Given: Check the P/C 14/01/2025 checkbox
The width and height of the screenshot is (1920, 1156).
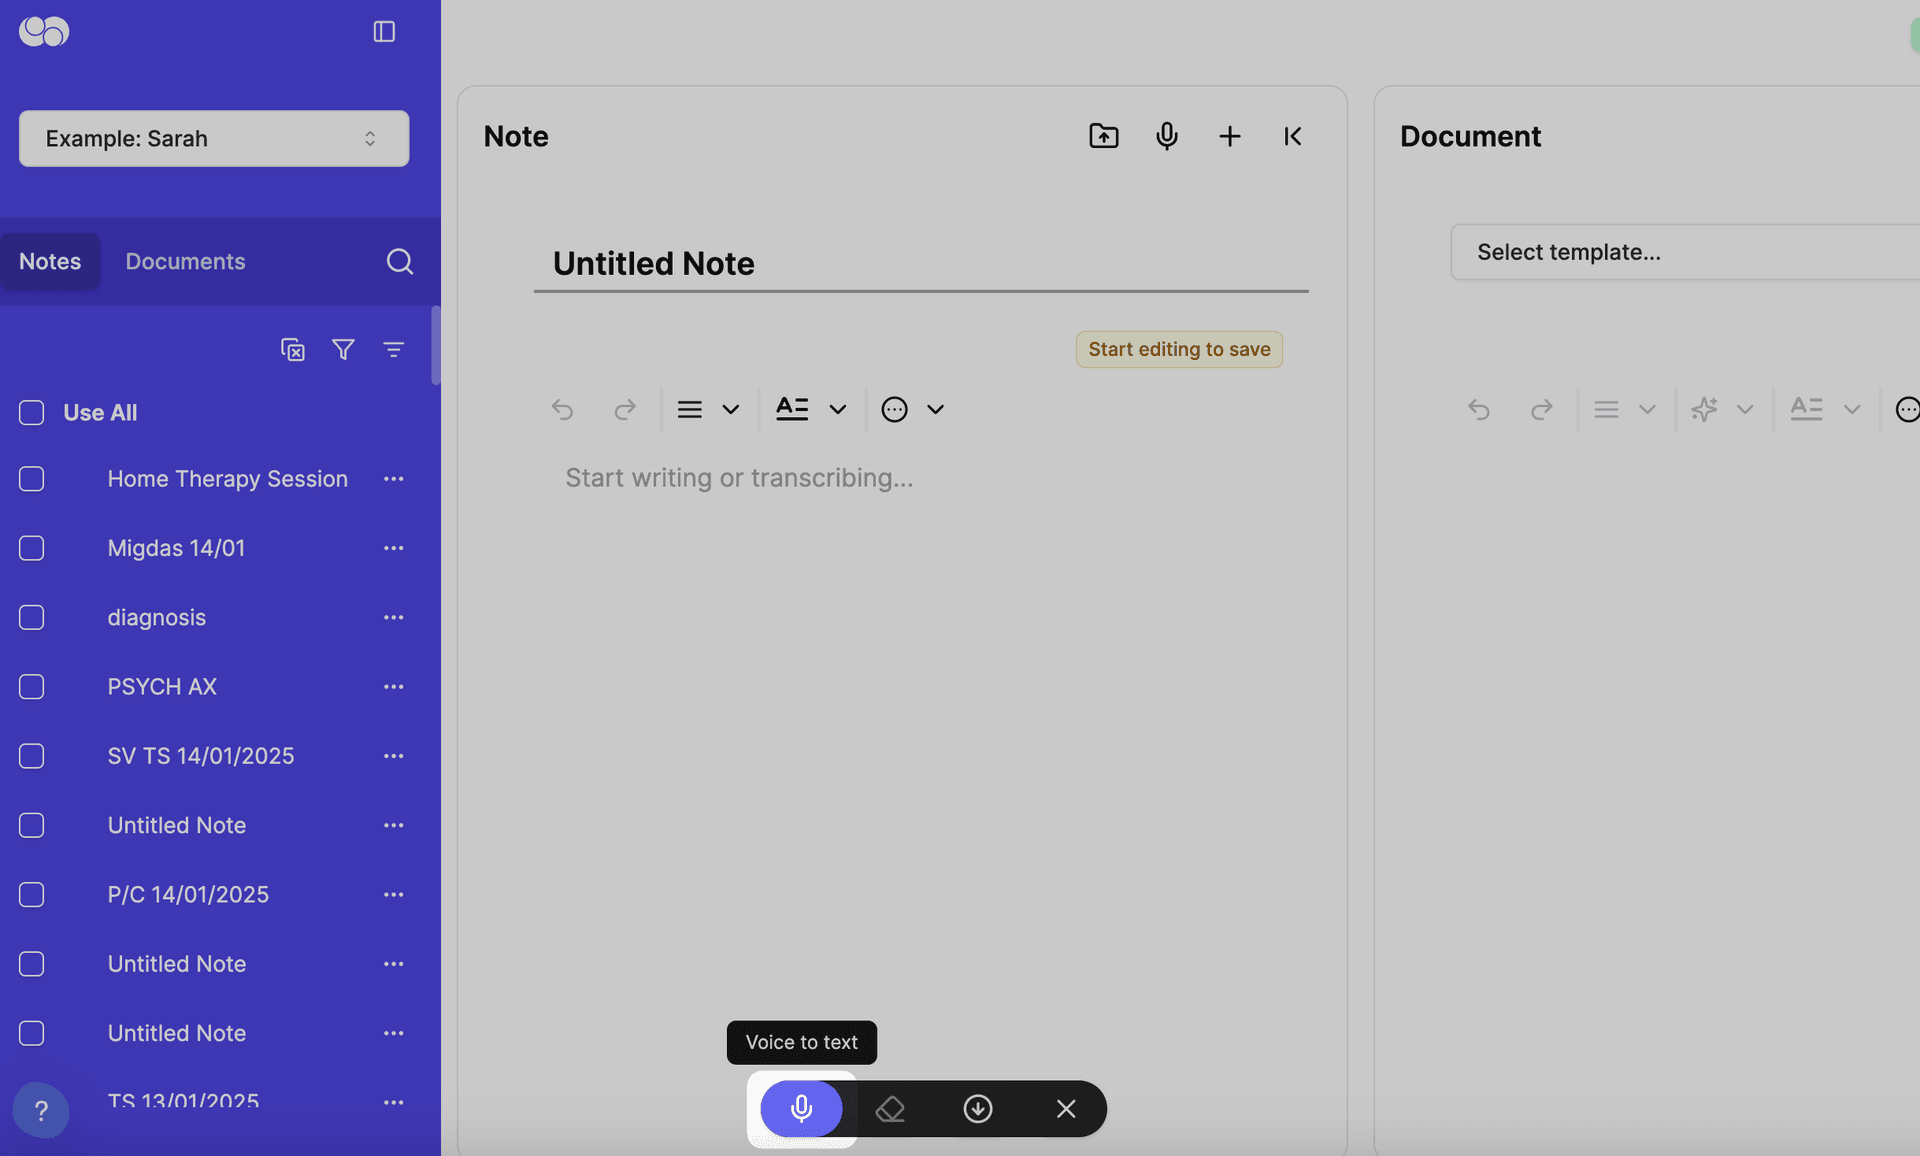Looking at the screenshot, I should [x=32, y=894].
